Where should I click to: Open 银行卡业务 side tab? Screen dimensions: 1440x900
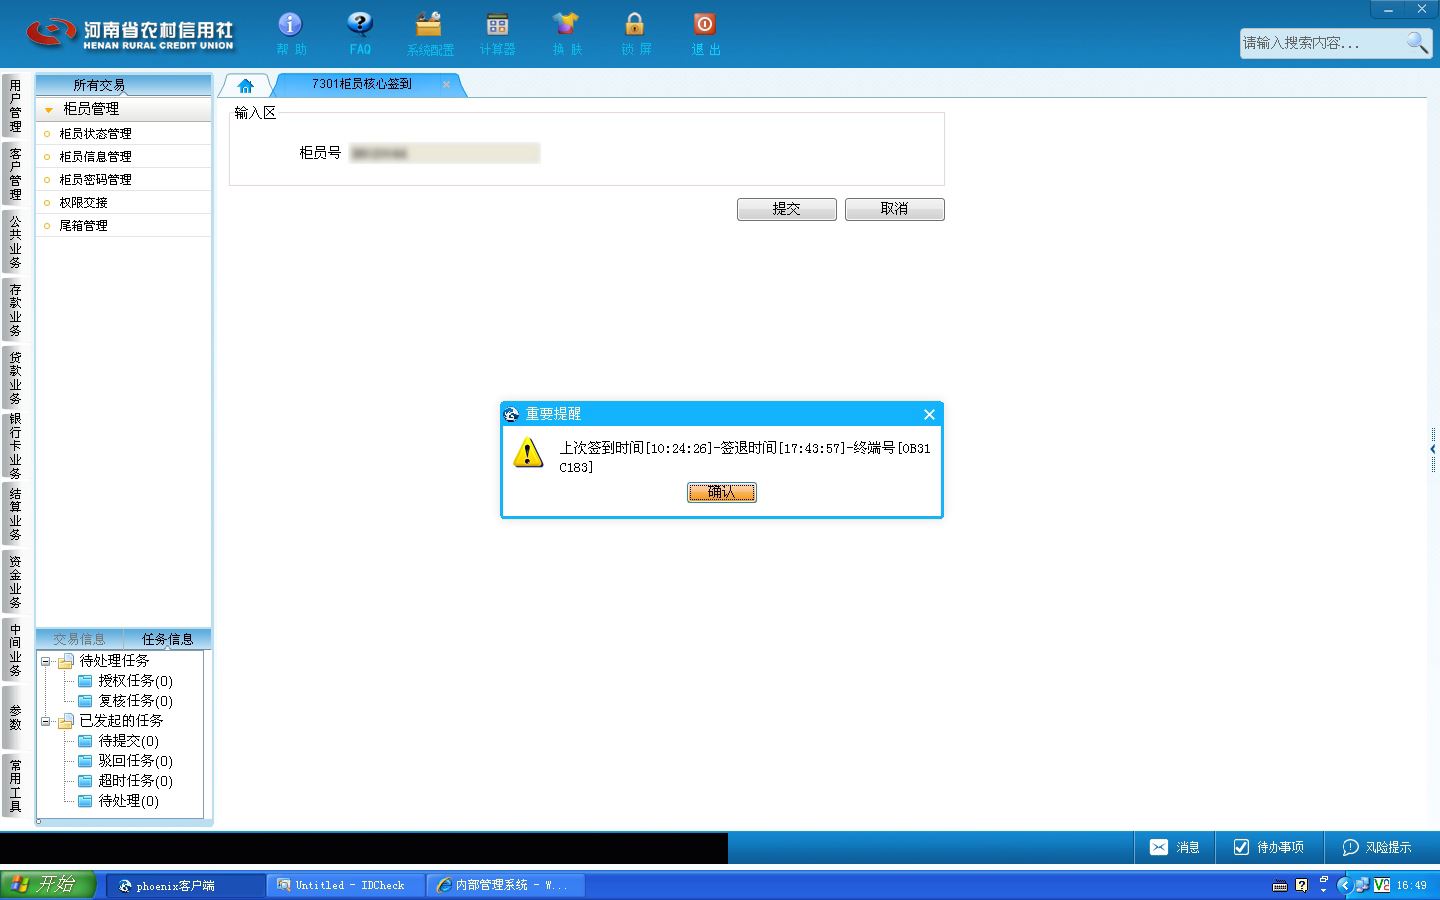click(15, 446)
